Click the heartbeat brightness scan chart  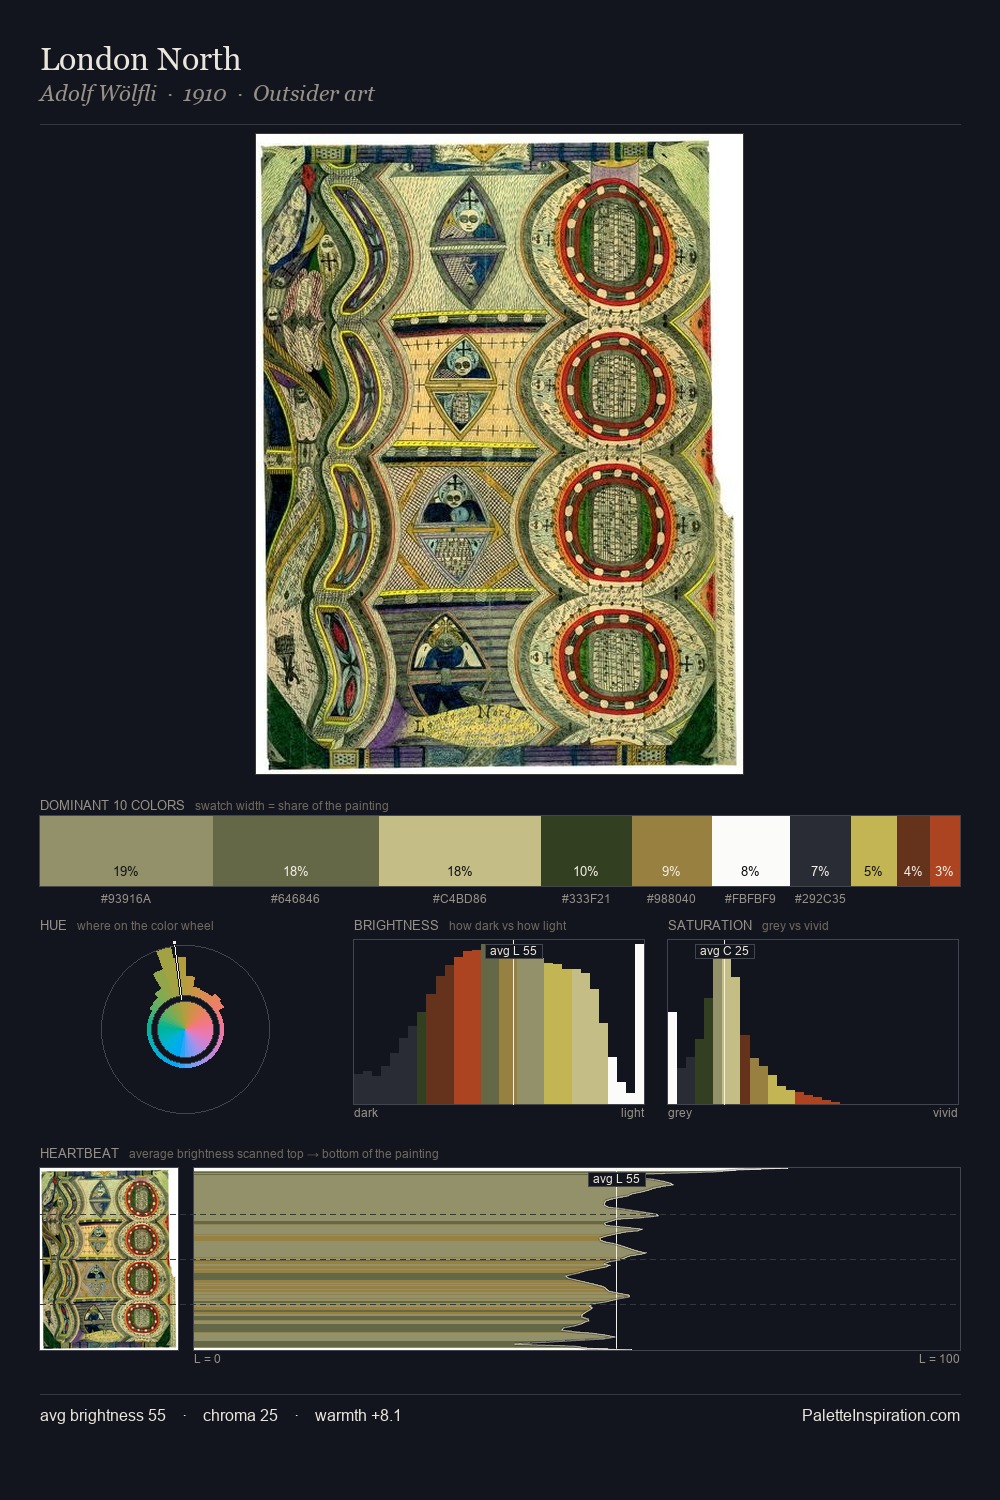point(577,1259)
